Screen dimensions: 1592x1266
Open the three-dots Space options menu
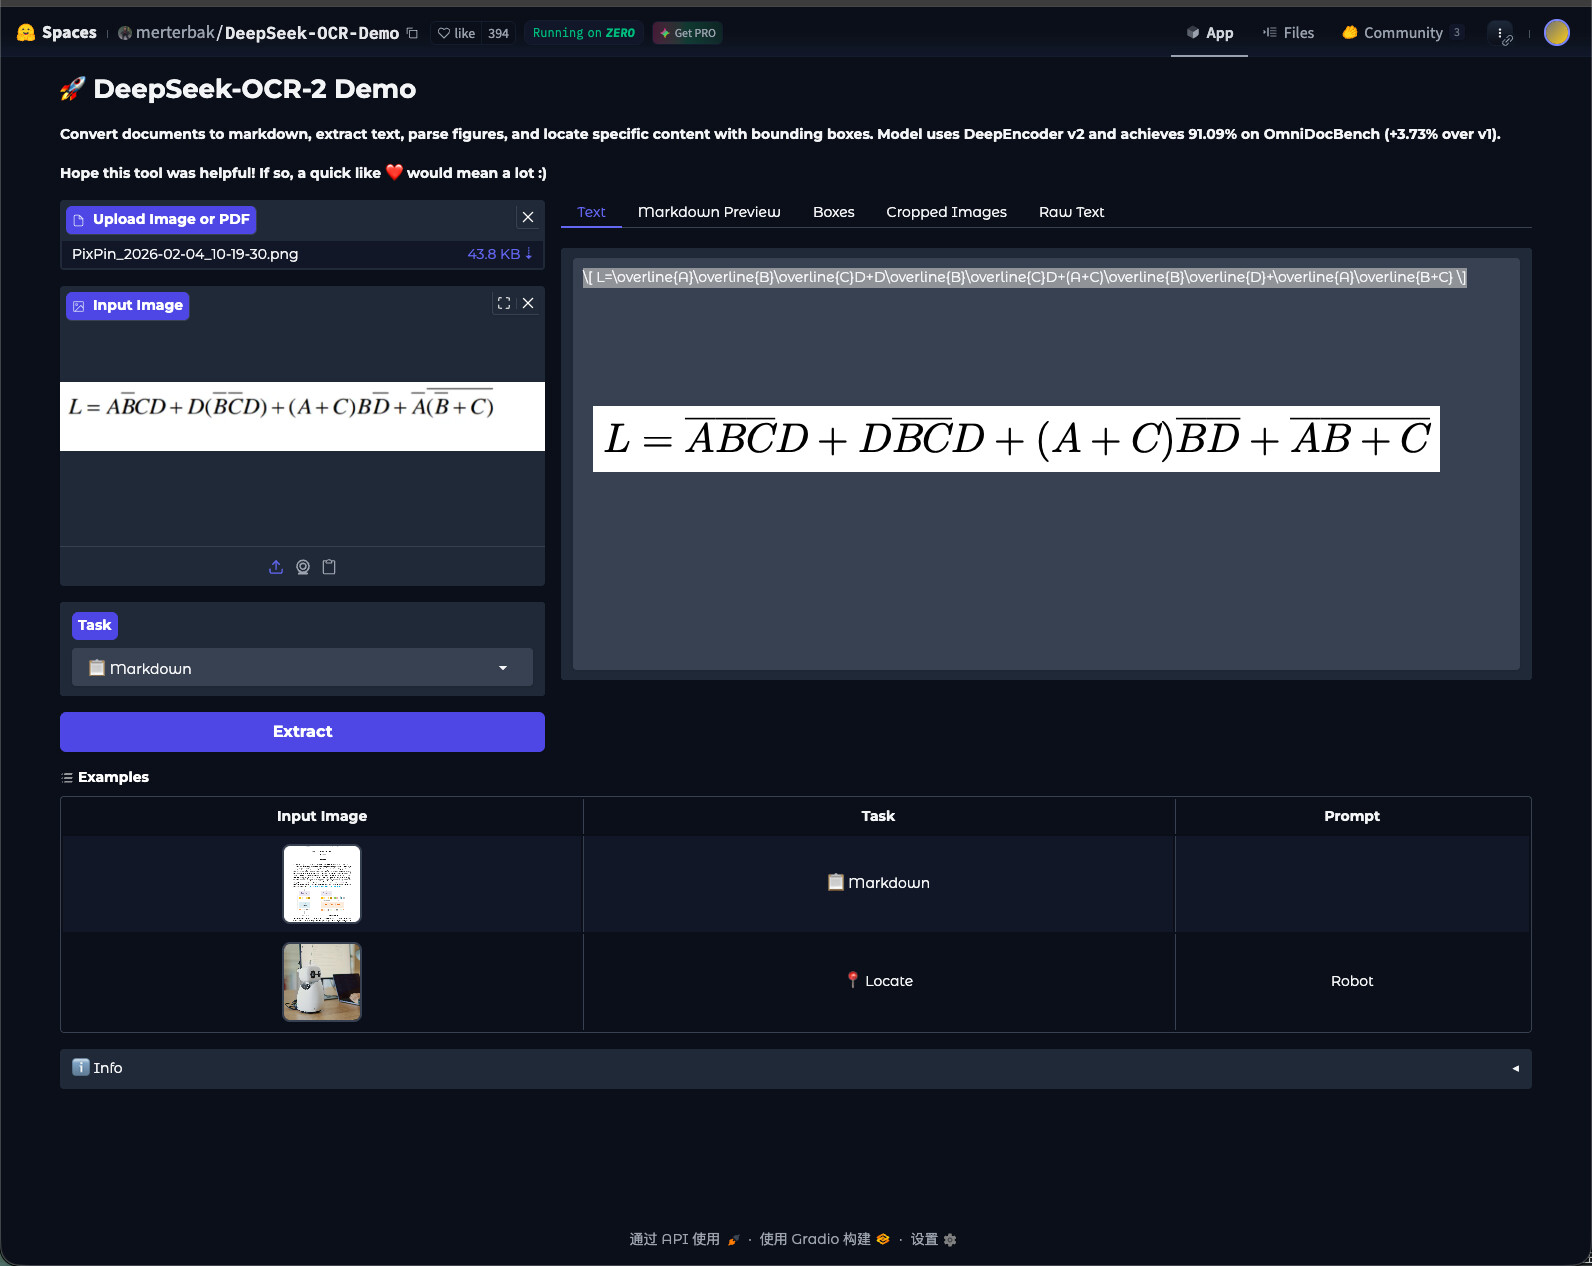[1500, 33]
